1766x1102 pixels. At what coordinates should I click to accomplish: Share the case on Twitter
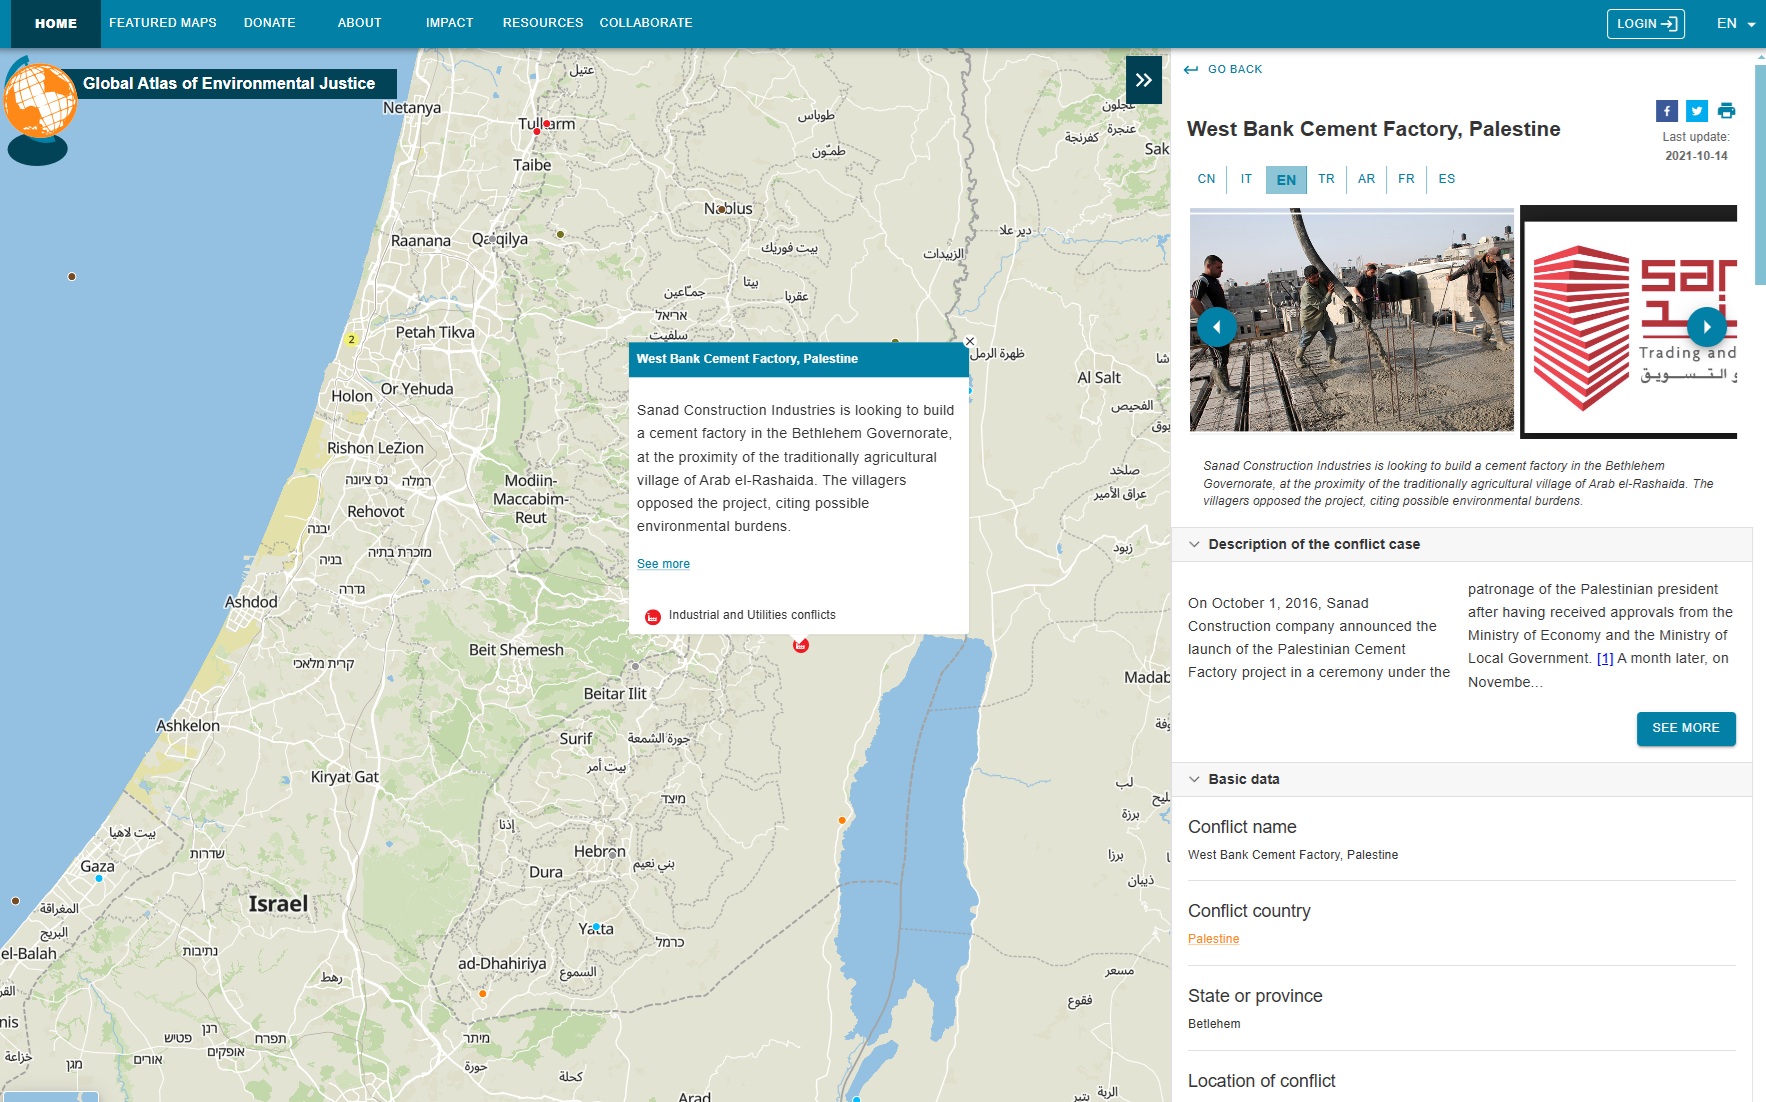point(1696,111)
